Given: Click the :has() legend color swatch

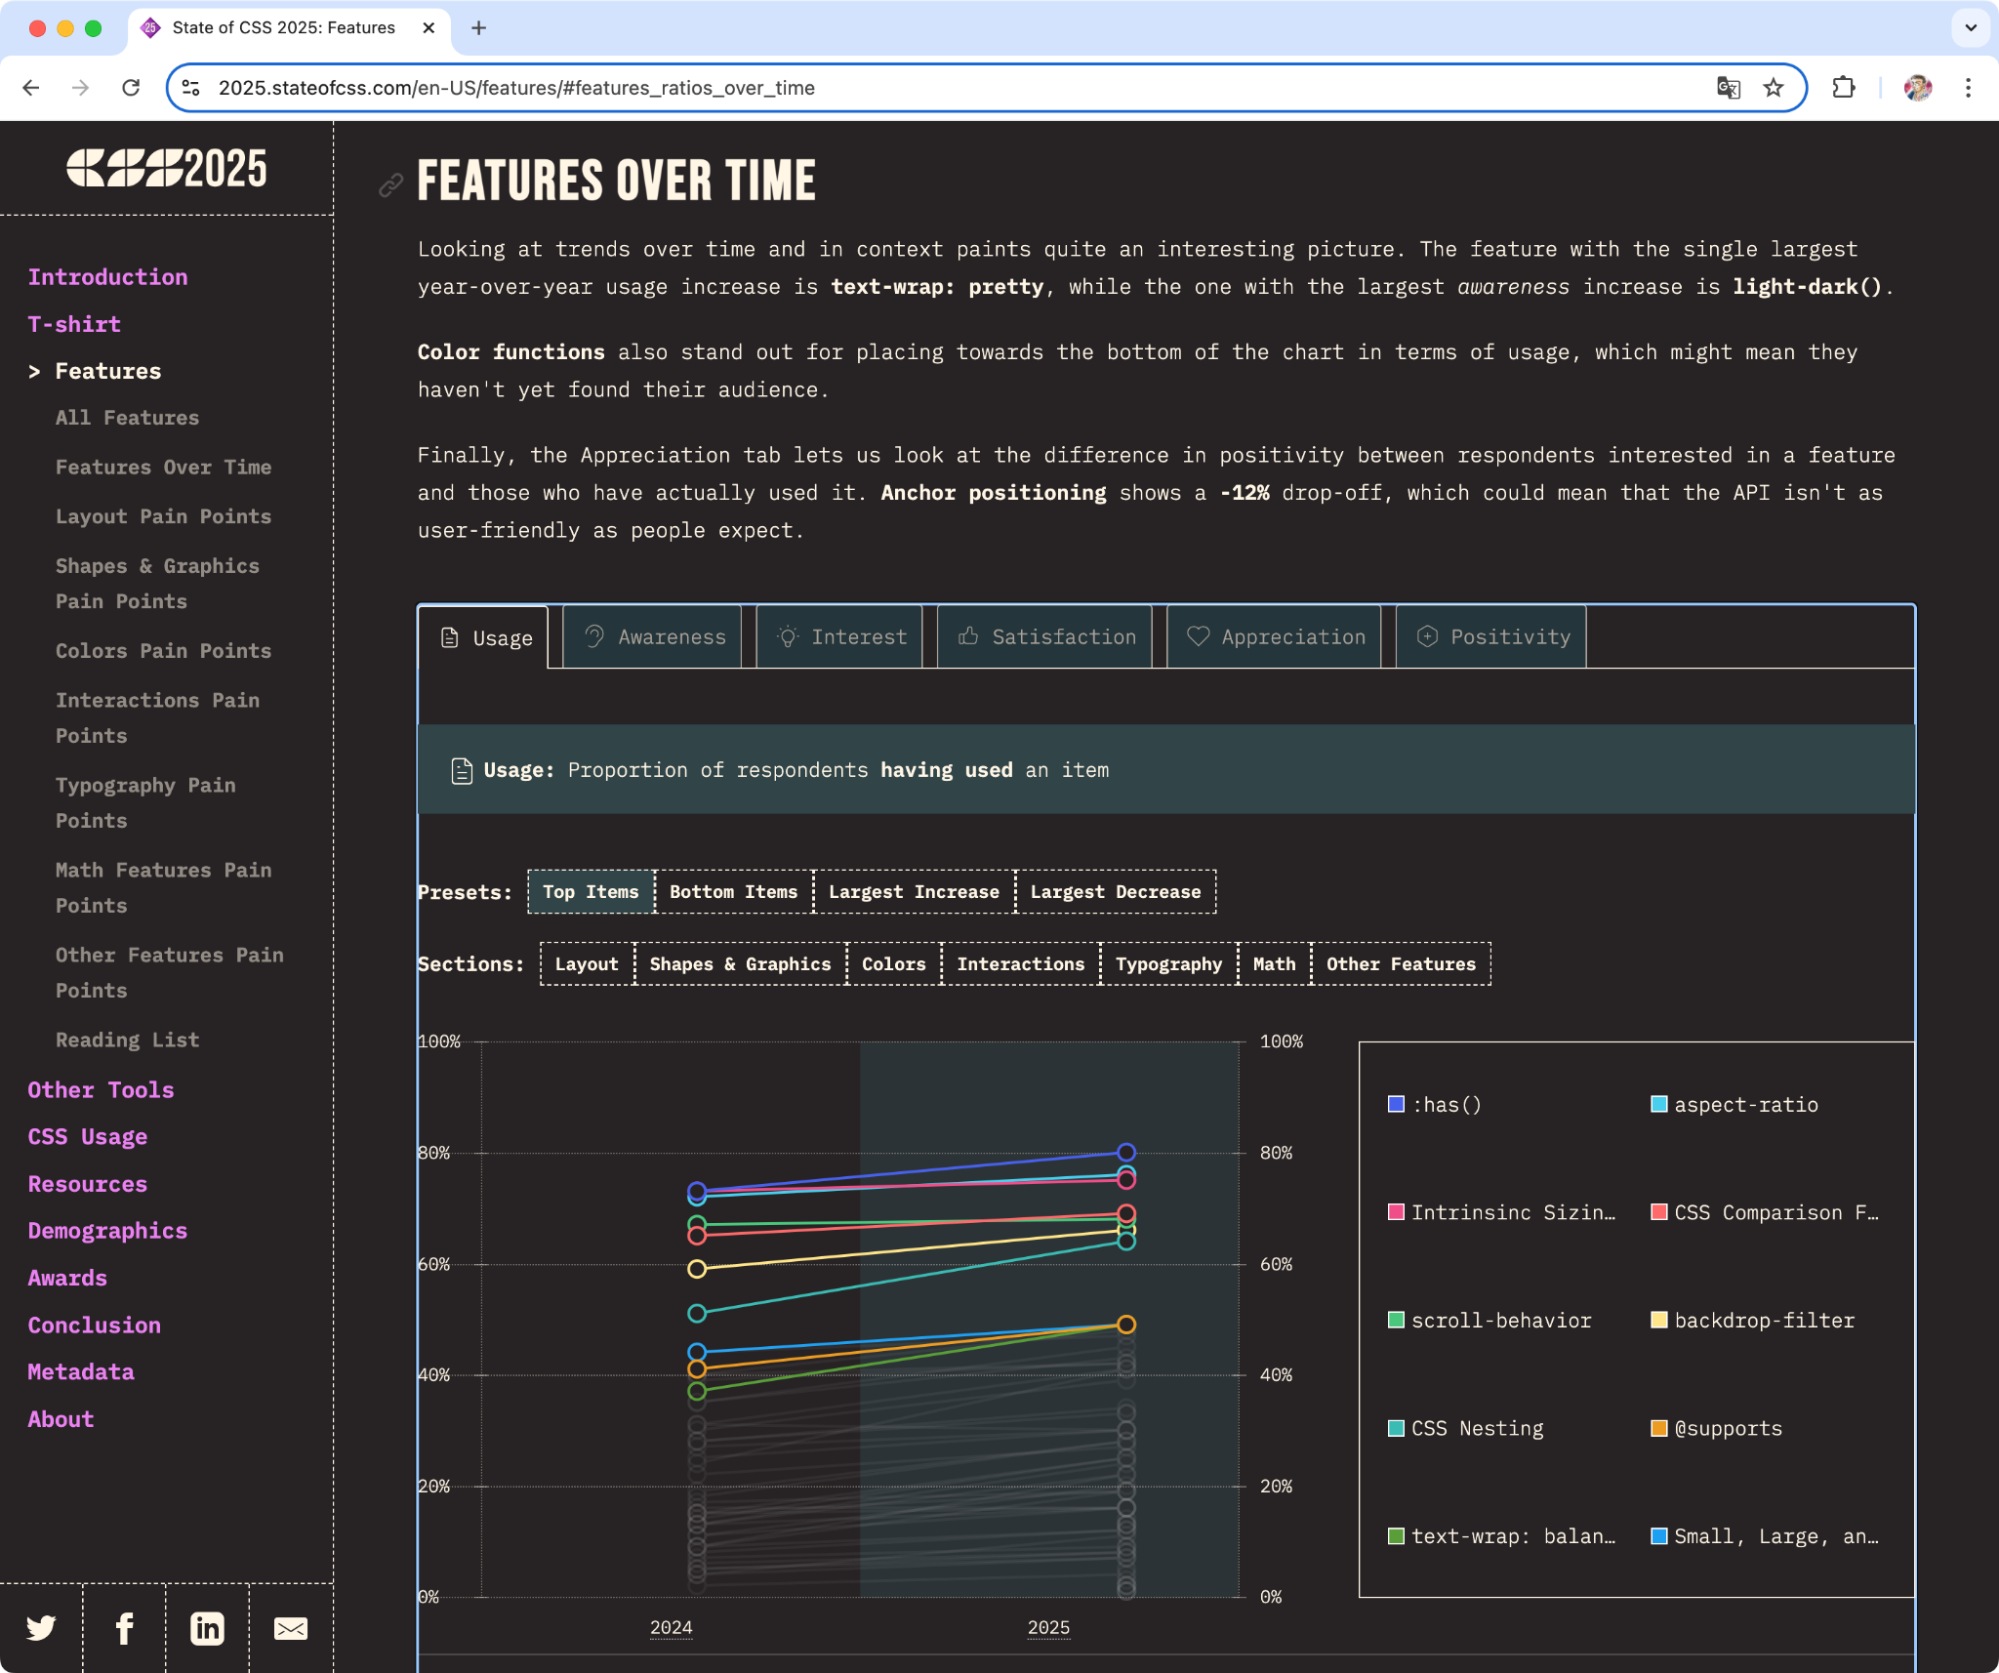Looking at the screenshot, I should (x=1396, y=1104).
